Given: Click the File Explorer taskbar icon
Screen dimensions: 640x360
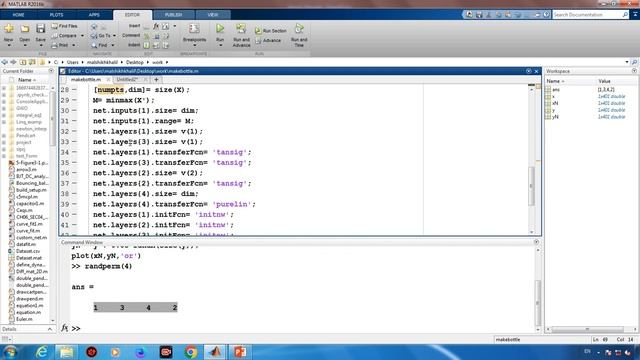Looking at the screenshot, I should [66, 352].
